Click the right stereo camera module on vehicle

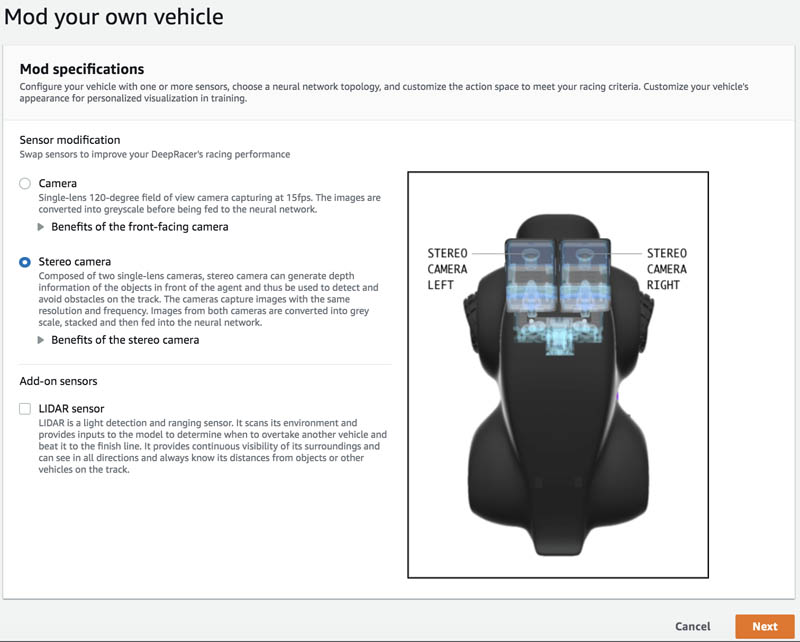pyautogui.click(x=585, y=276)
